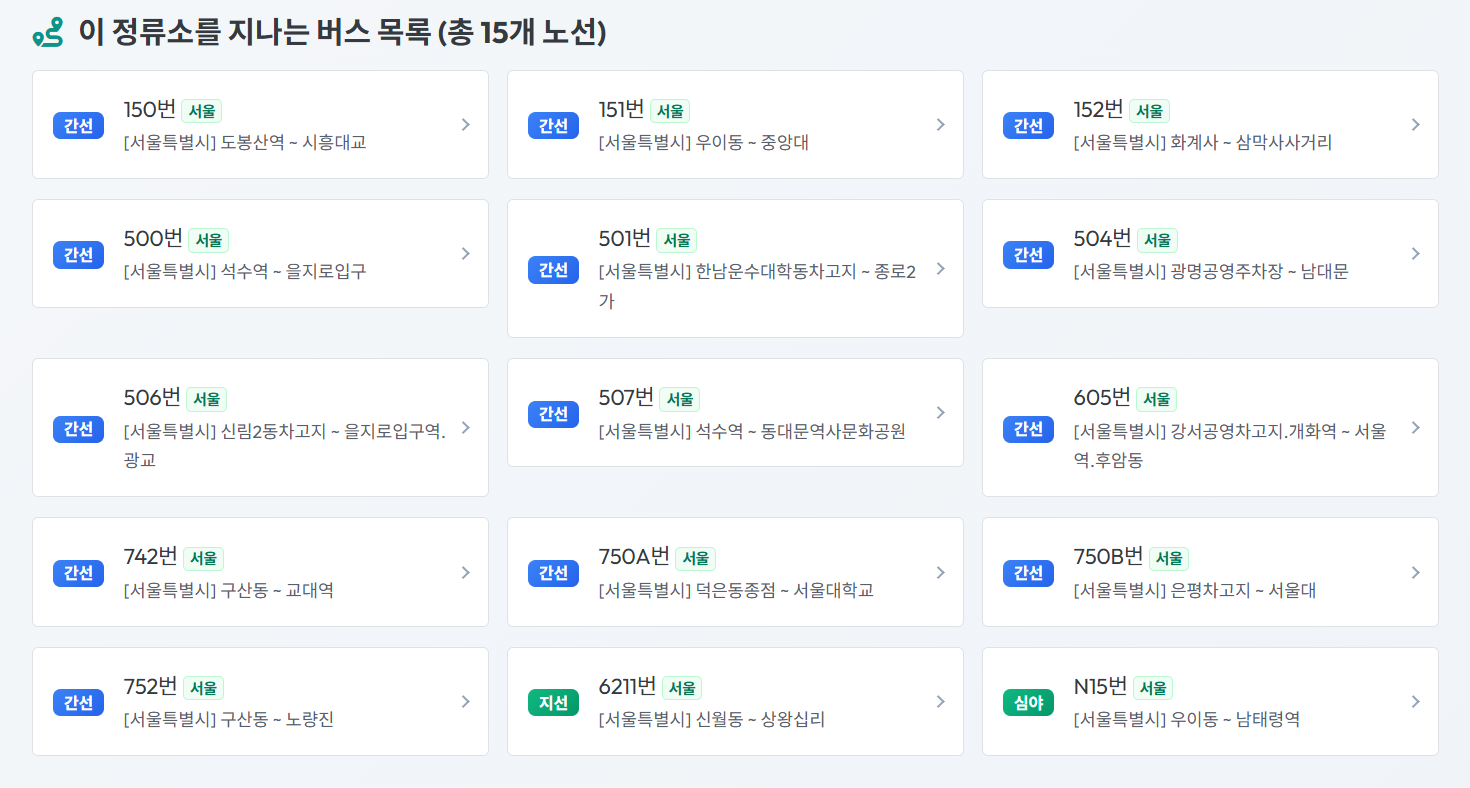
Task: Click the green 심야 badge on the N15번 card
Action: point(1028,702)
